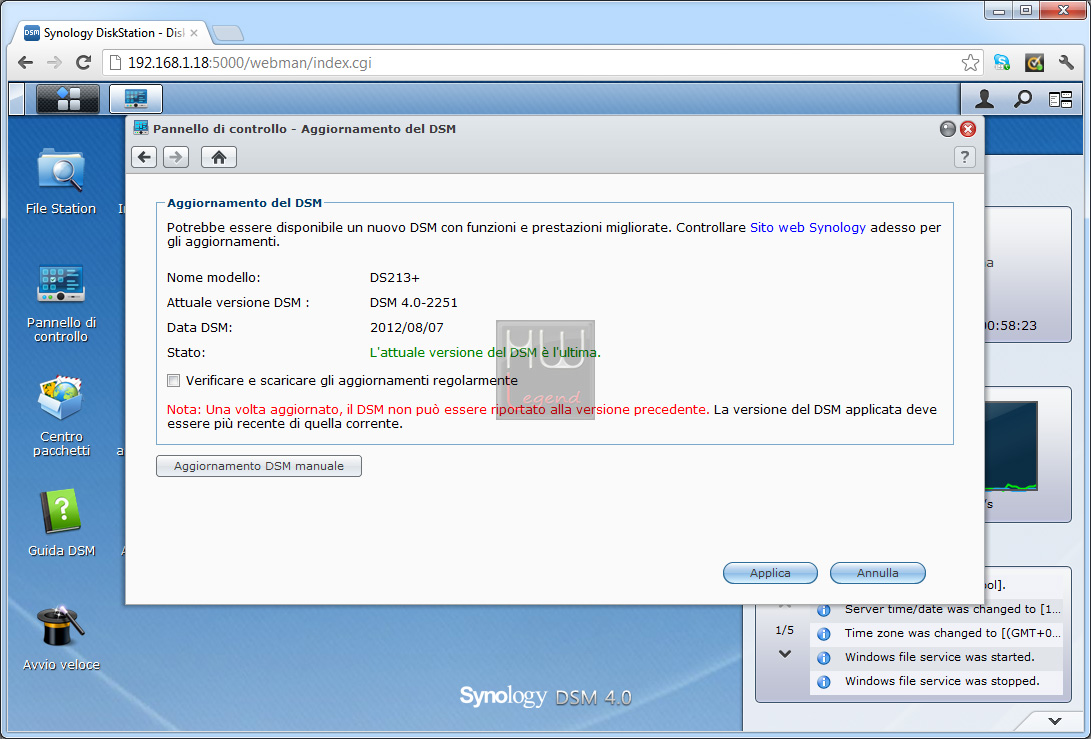Click the extension icon next to Skype
Image resolution: width=1091 pixels, height=739 pixels.
click(x=1035, y=63)
